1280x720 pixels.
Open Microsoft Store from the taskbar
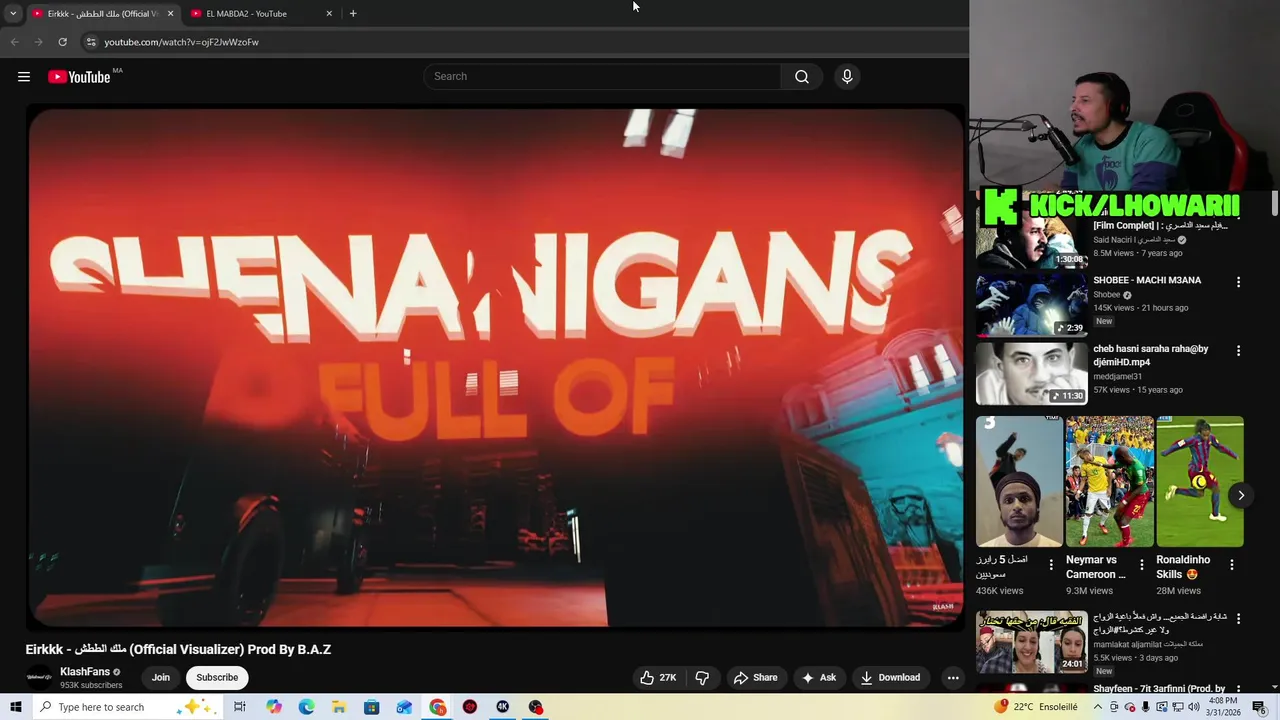pos(371,707)
